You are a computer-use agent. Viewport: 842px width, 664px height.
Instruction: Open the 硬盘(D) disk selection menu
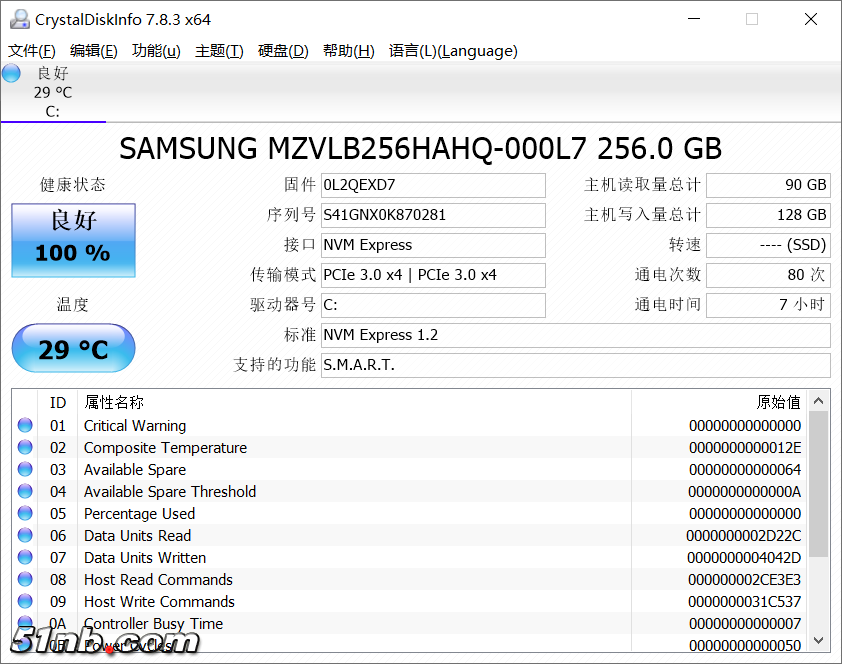(x=285, y=50)
